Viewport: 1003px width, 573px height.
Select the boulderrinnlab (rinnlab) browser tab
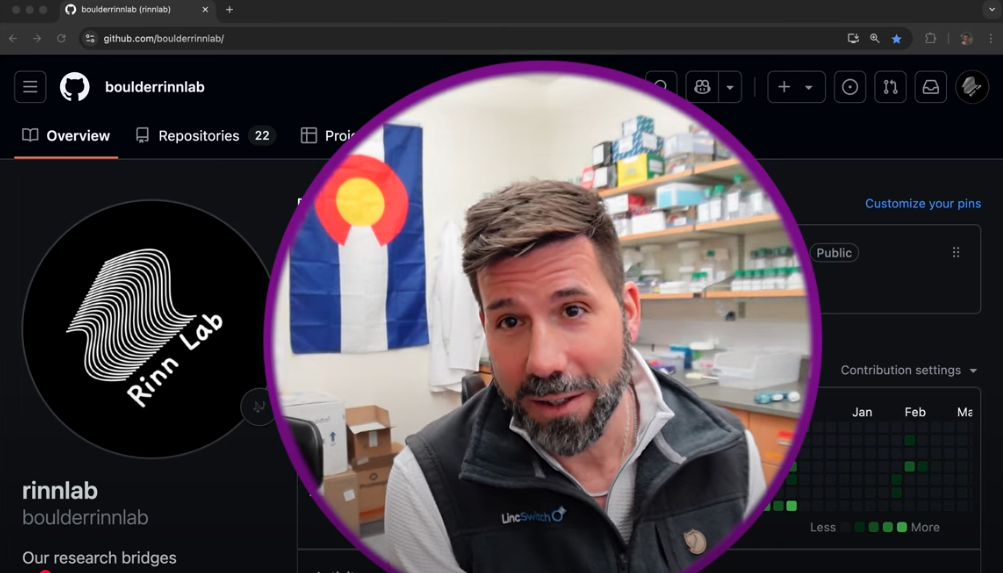(x=137, y=10)
